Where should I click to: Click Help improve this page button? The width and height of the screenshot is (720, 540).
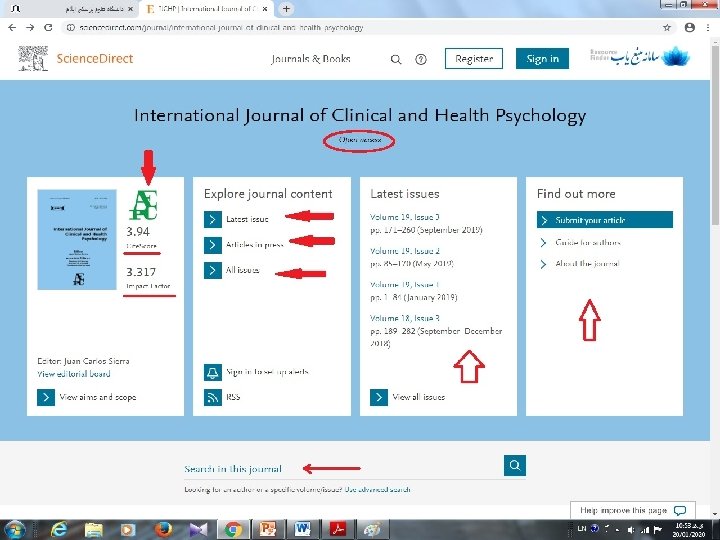coord(633,510)
